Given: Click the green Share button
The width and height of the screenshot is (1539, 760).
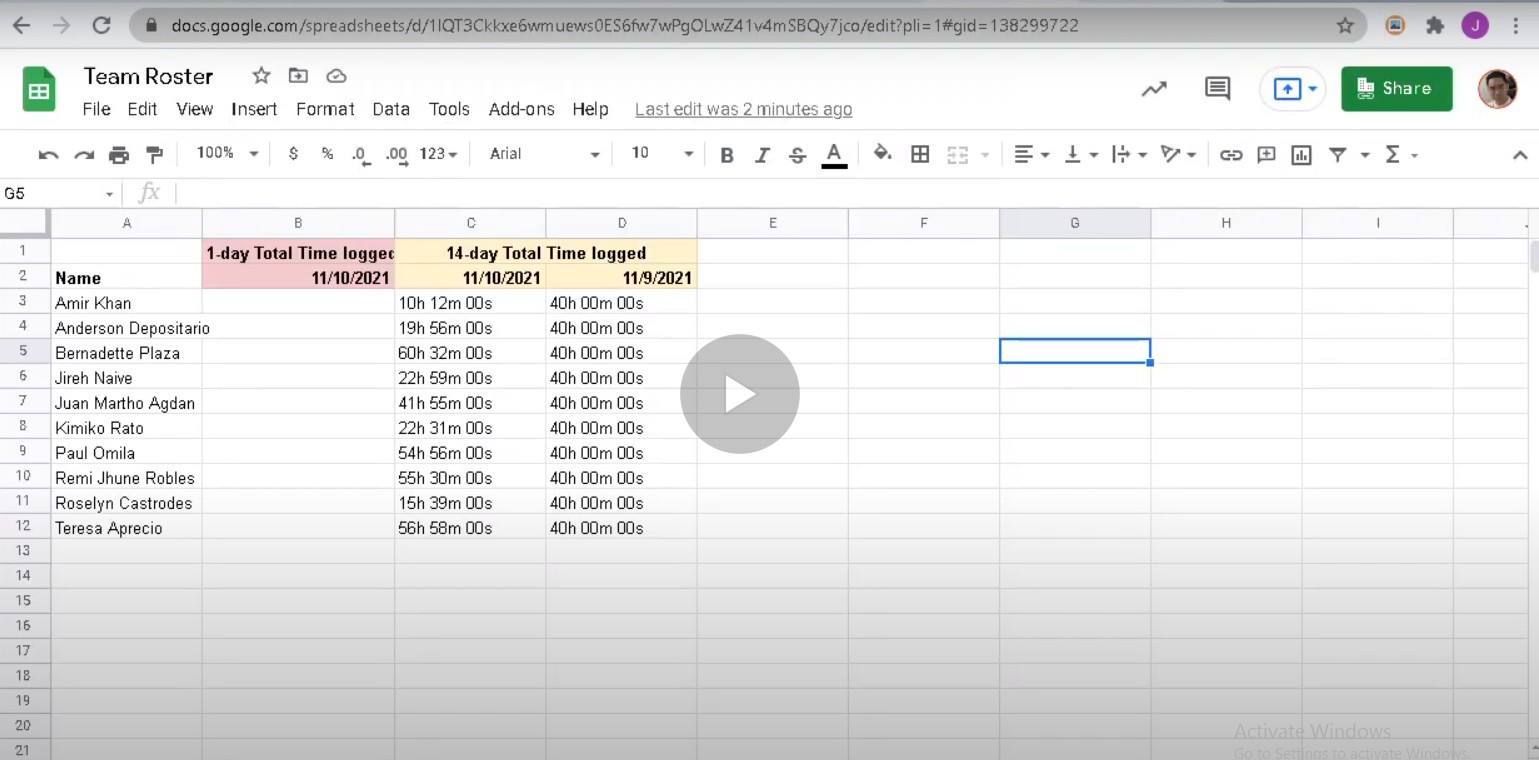Looking at the screenshot, I should tap(1396, 89).
